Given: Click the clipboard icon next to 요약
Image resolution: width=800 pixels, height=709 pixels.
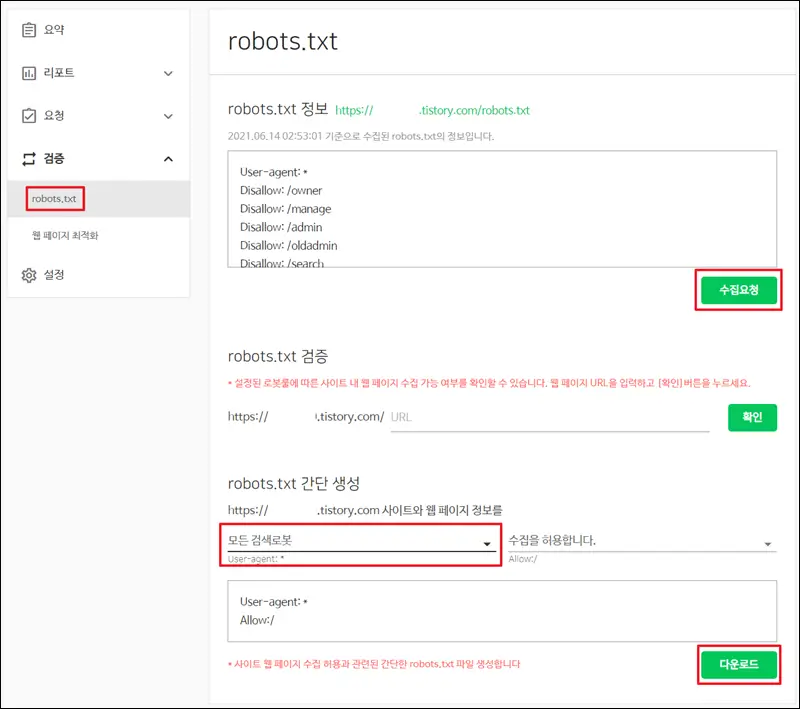Looking at the screenshot, I should tap(29, 30).
